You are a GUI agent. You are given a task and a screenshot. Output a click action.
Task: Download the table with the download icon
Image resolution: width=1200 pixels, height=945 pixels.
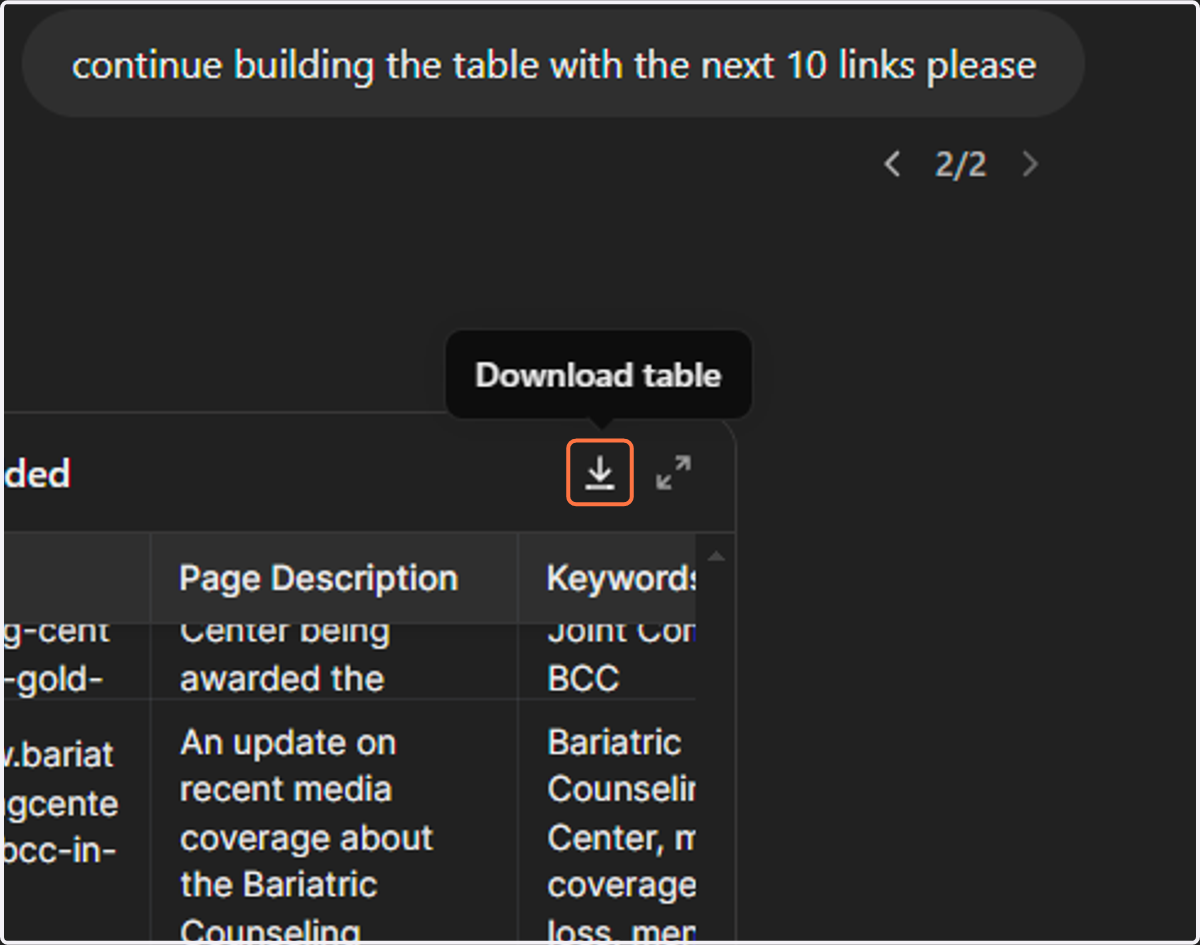[x=600, y=472]
